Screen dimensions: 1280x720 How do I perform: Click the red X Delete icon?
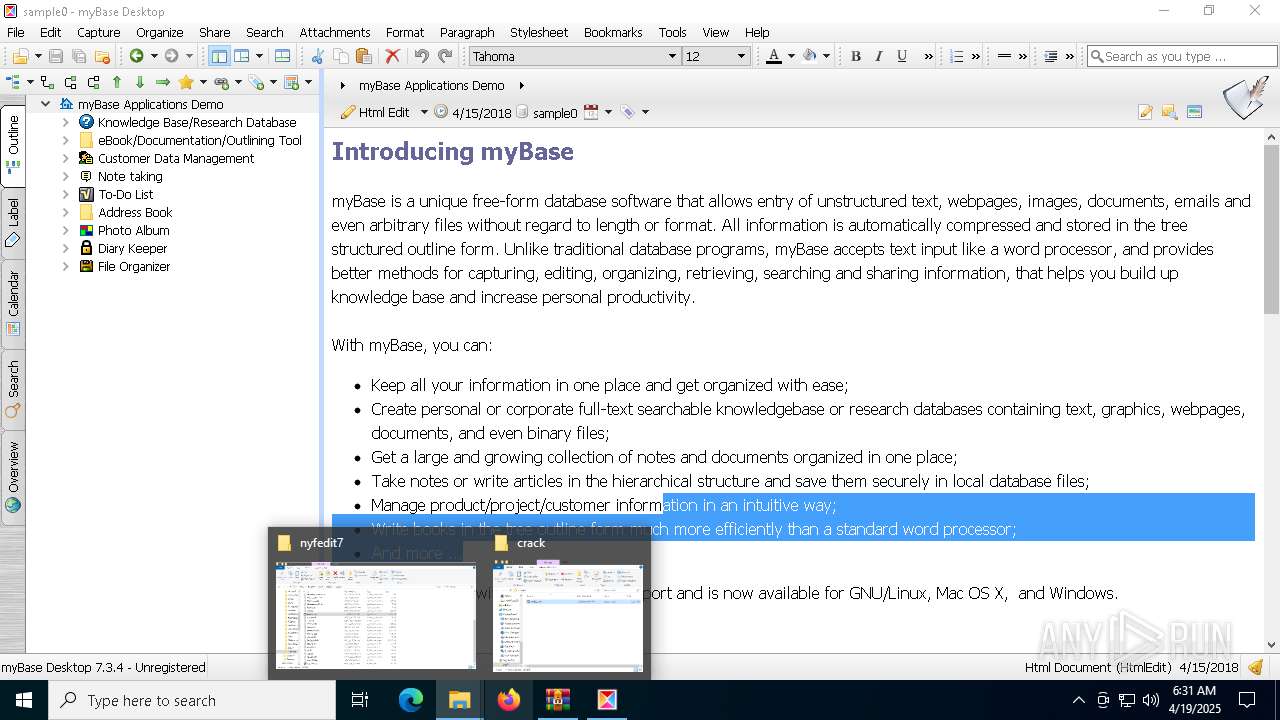pyautogui.click(x=393, y=56)
